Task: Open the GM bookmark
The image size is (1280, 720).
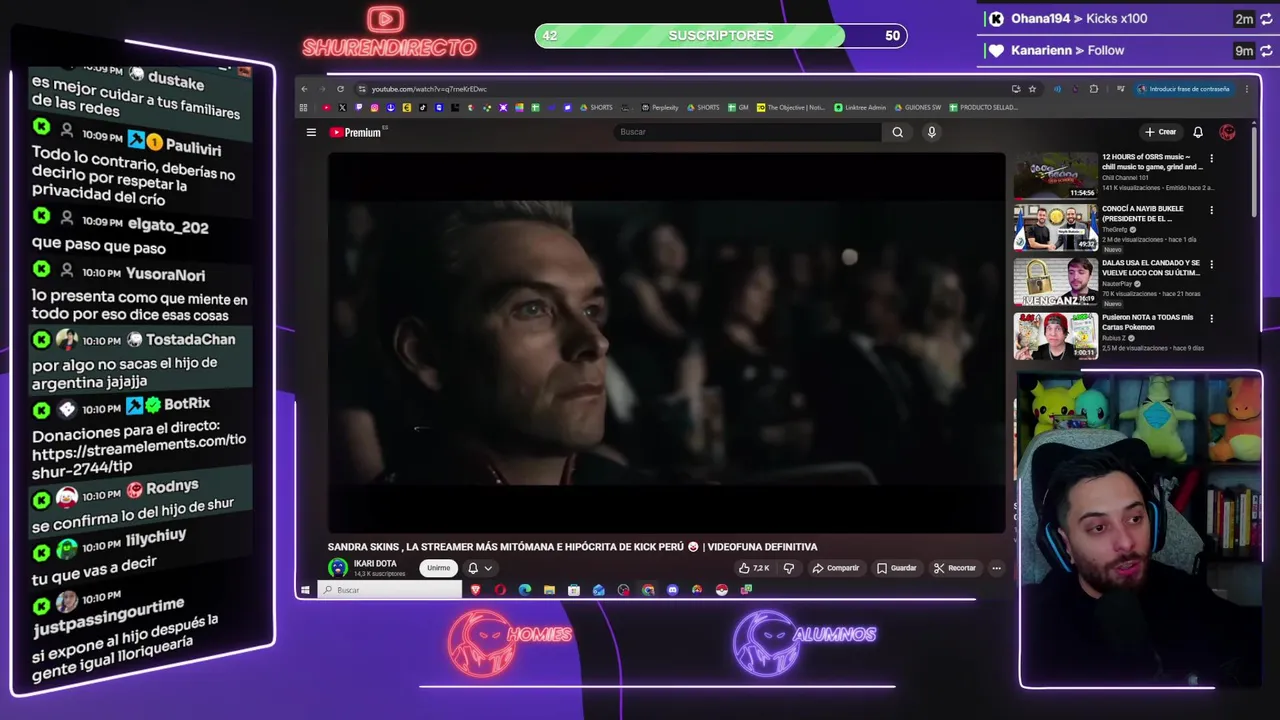Action: click(x=738, y=107)
